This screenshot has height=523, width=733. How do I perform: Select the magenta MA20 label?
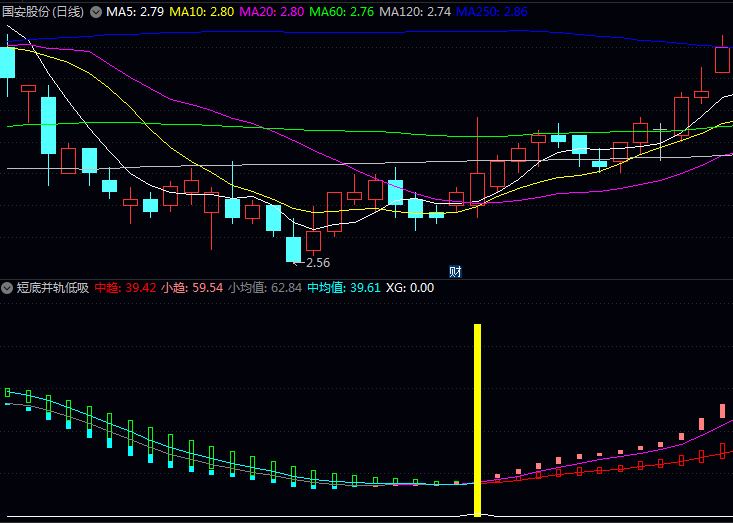[273, 12]
